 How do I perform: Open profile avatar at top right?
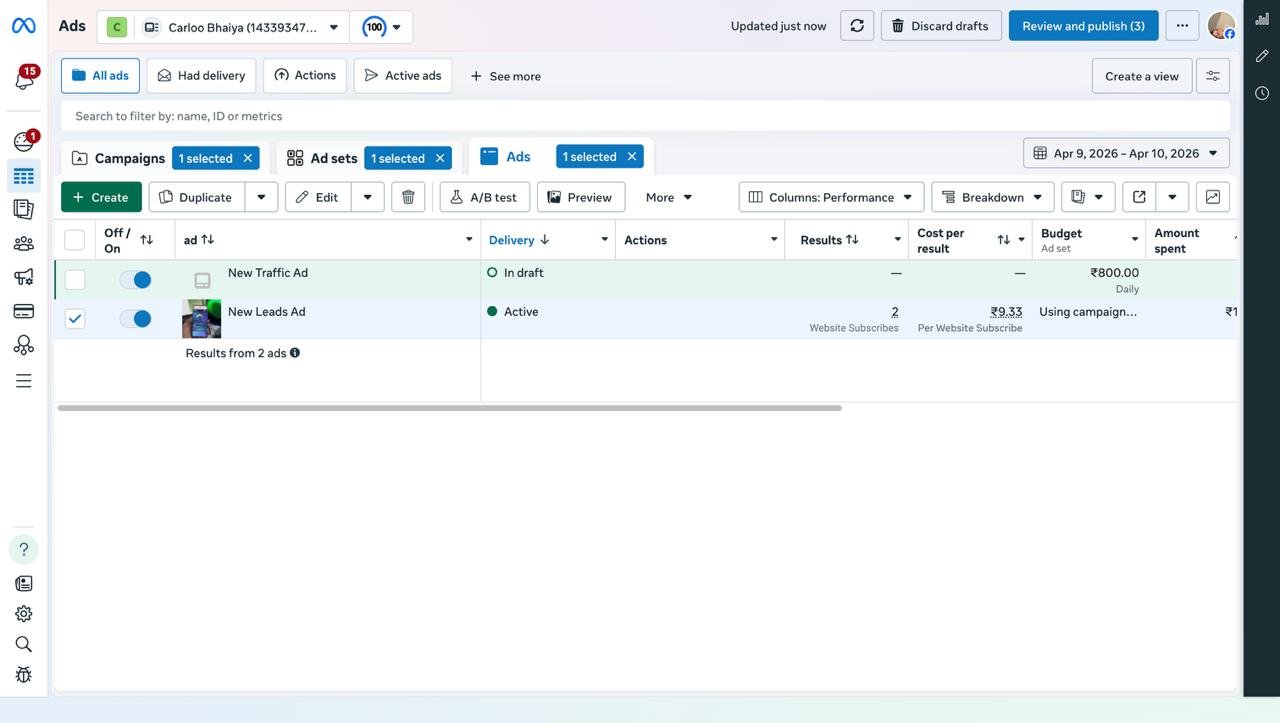1221,26
